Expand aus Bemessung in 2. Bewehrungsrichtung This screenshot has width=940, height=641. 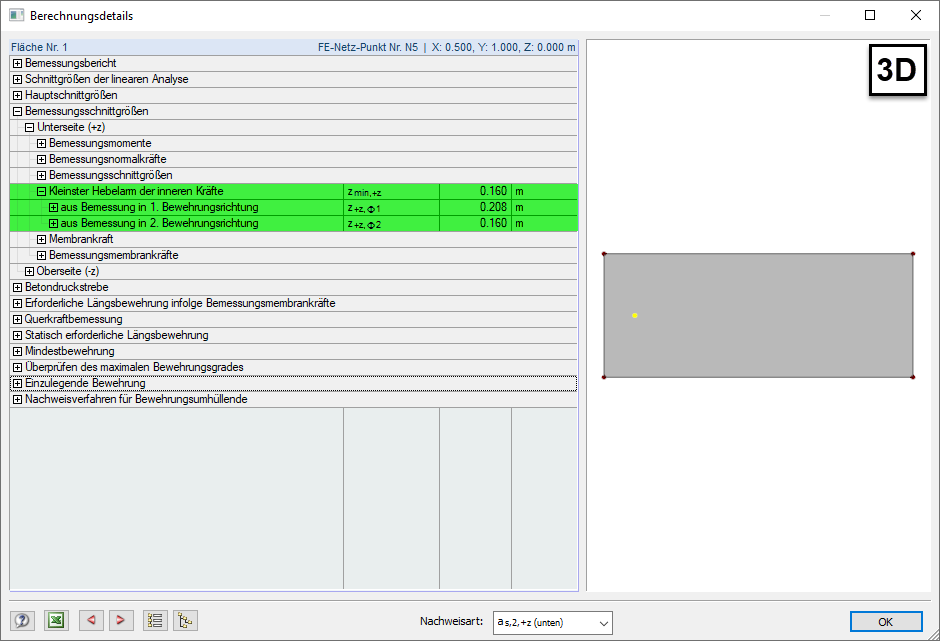53,224
